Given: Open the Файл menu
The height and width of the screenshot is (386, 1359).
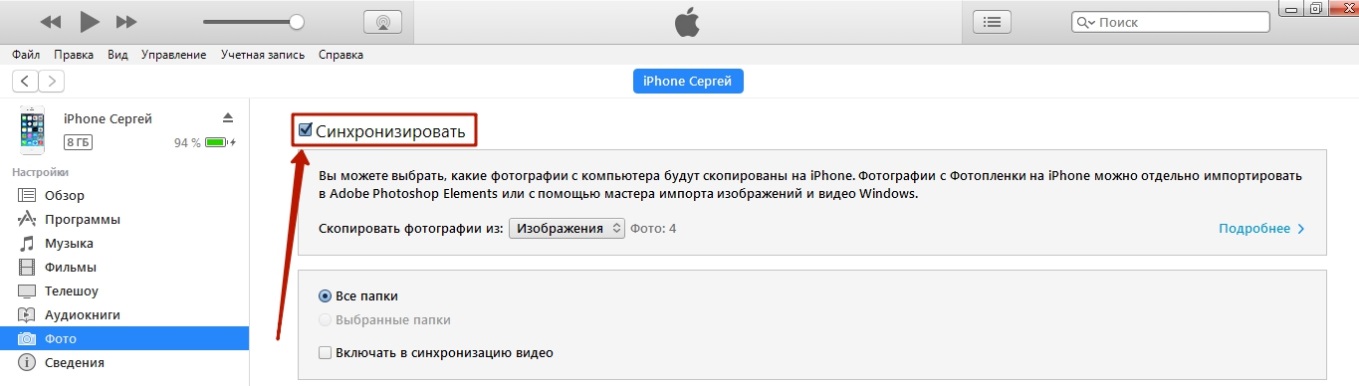Looking at the screenshot, I should tap(26, 55).
